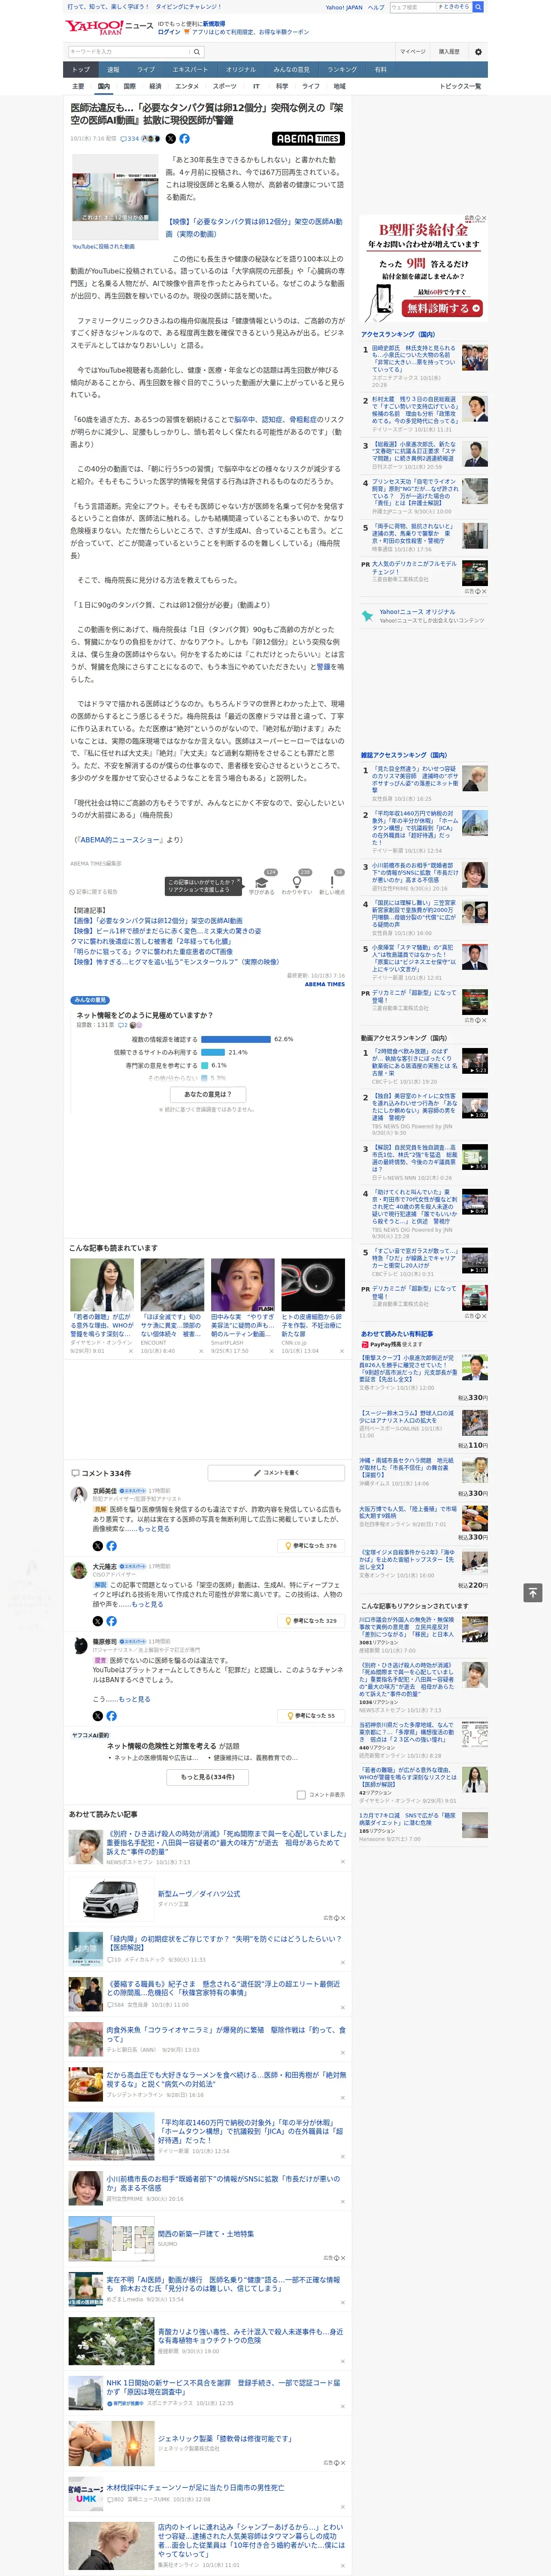Screen dimensions: 551x2576
Task: Click the scroll-to-top arrow button
Action: pyautogui.click(x=533, y=1593)
